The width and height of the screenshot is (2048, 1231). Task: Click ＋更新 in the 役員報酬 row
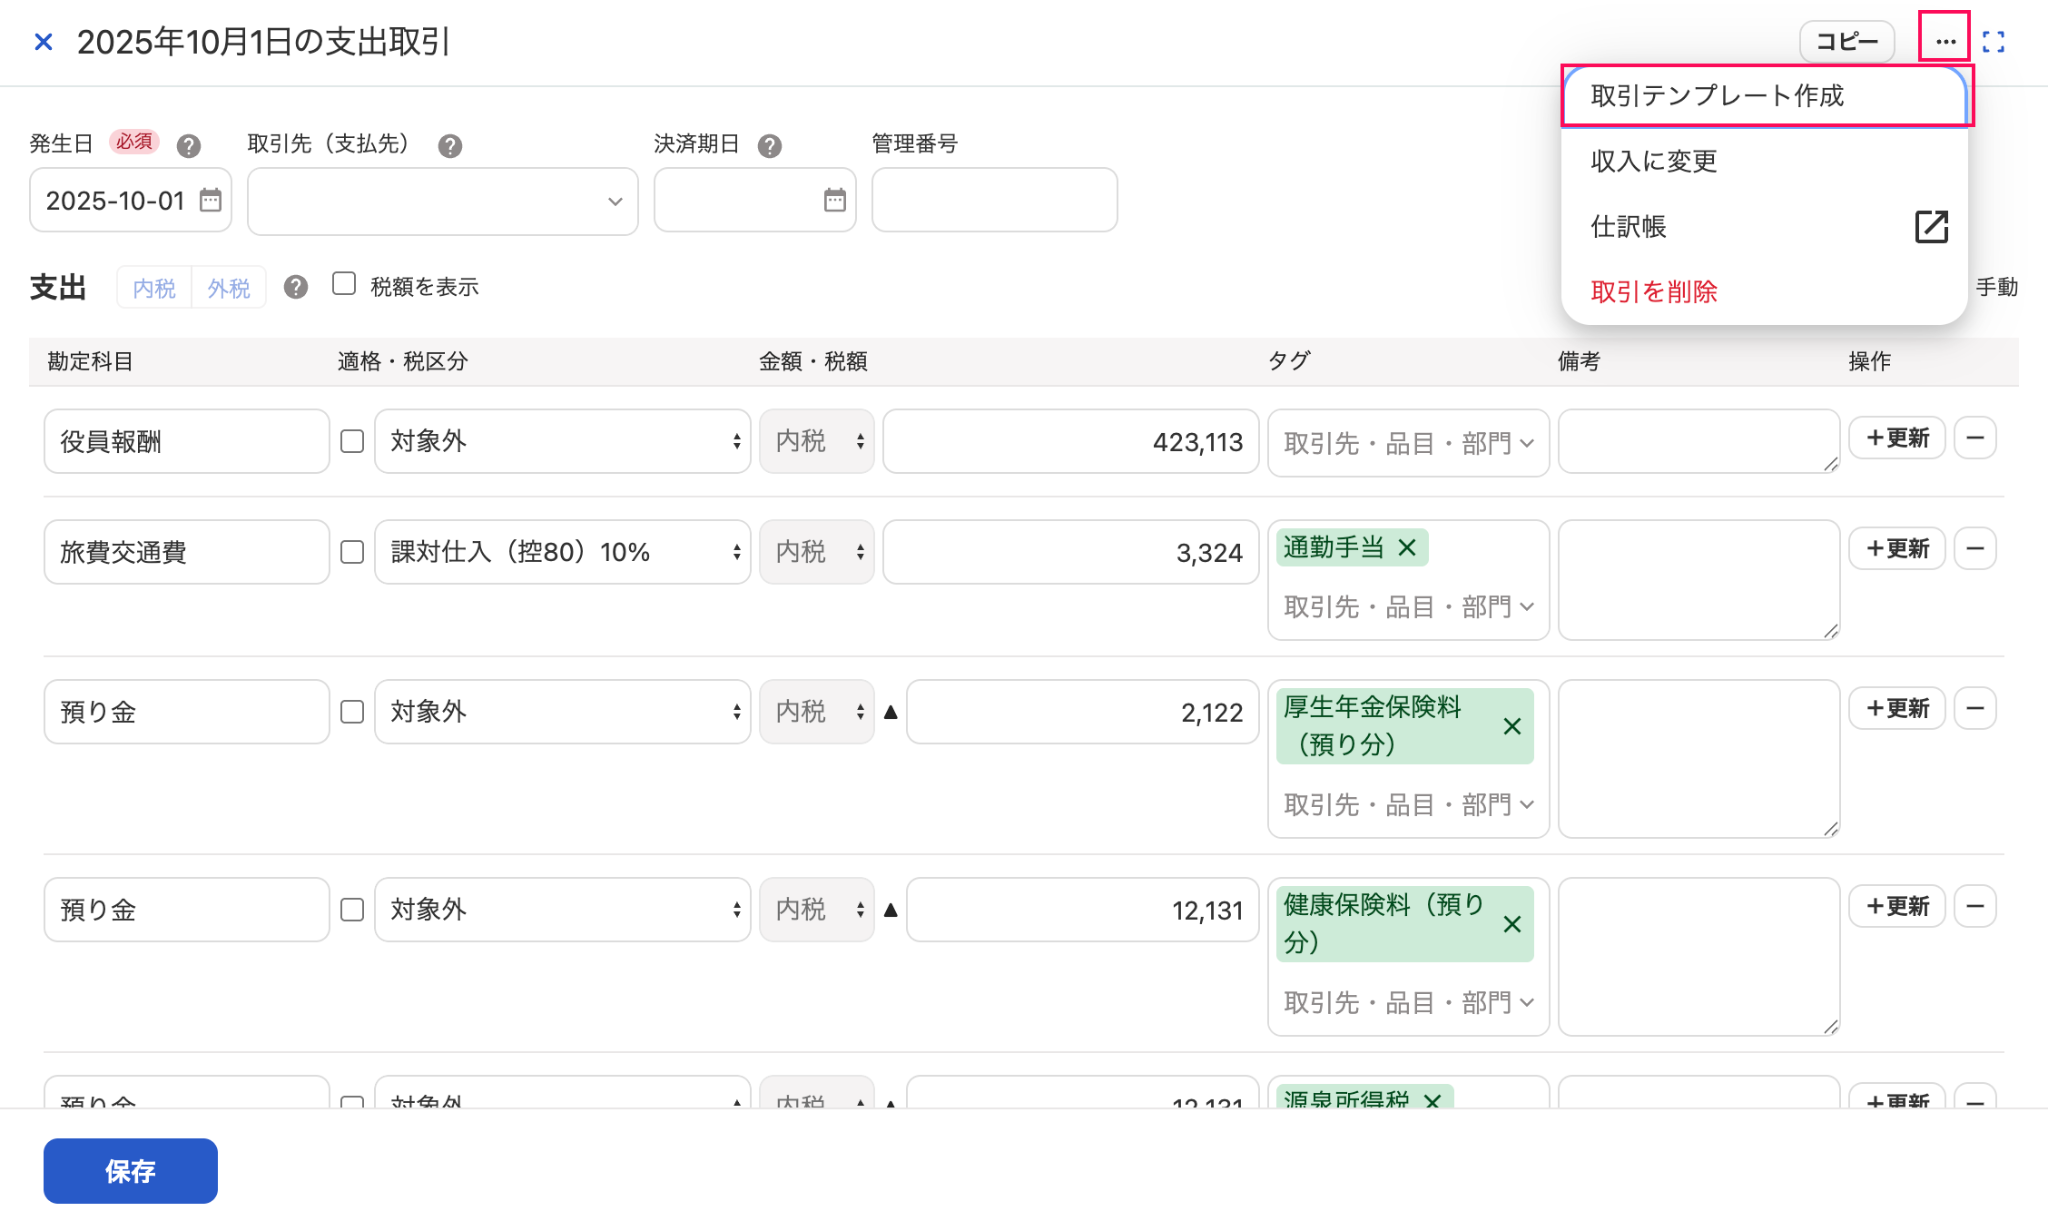(1897, 438)
